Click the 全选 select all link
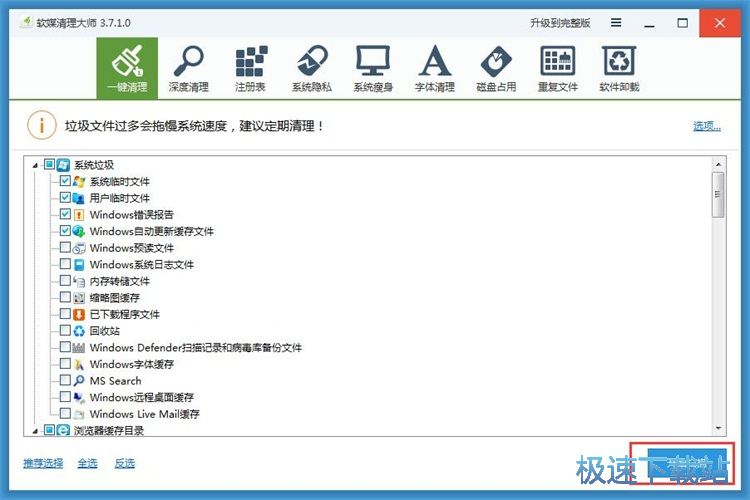The height and width of the screenshot is (500, 750). coord(88,463)
